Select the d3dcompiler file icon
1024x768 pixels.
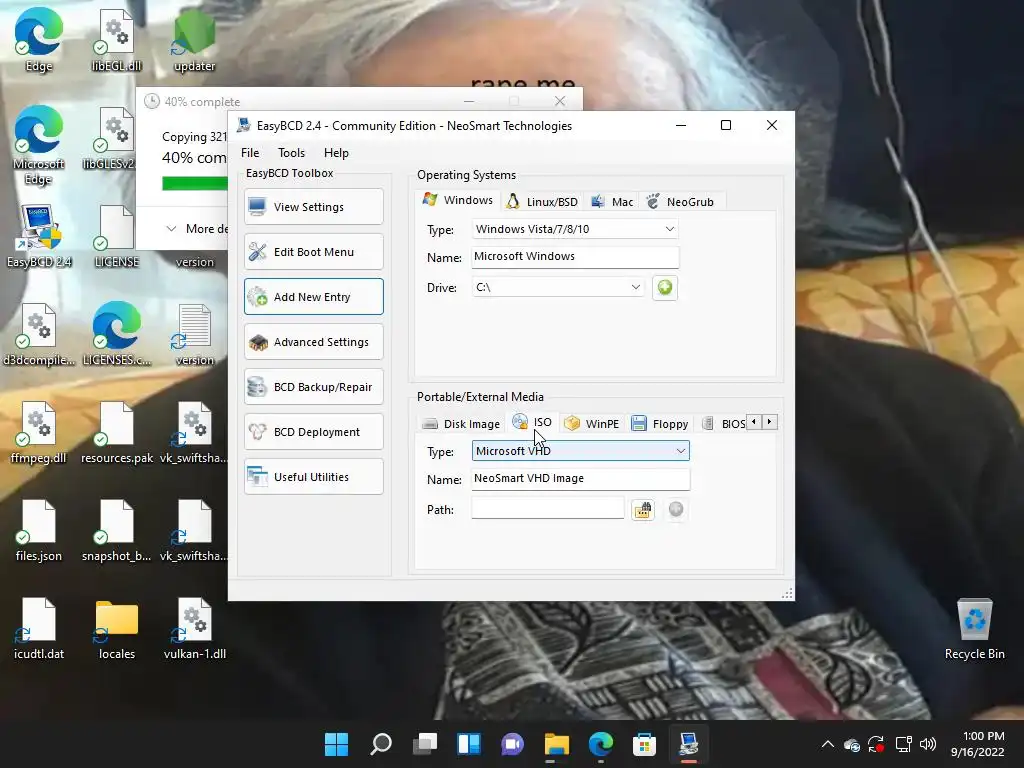click(39, 334)
